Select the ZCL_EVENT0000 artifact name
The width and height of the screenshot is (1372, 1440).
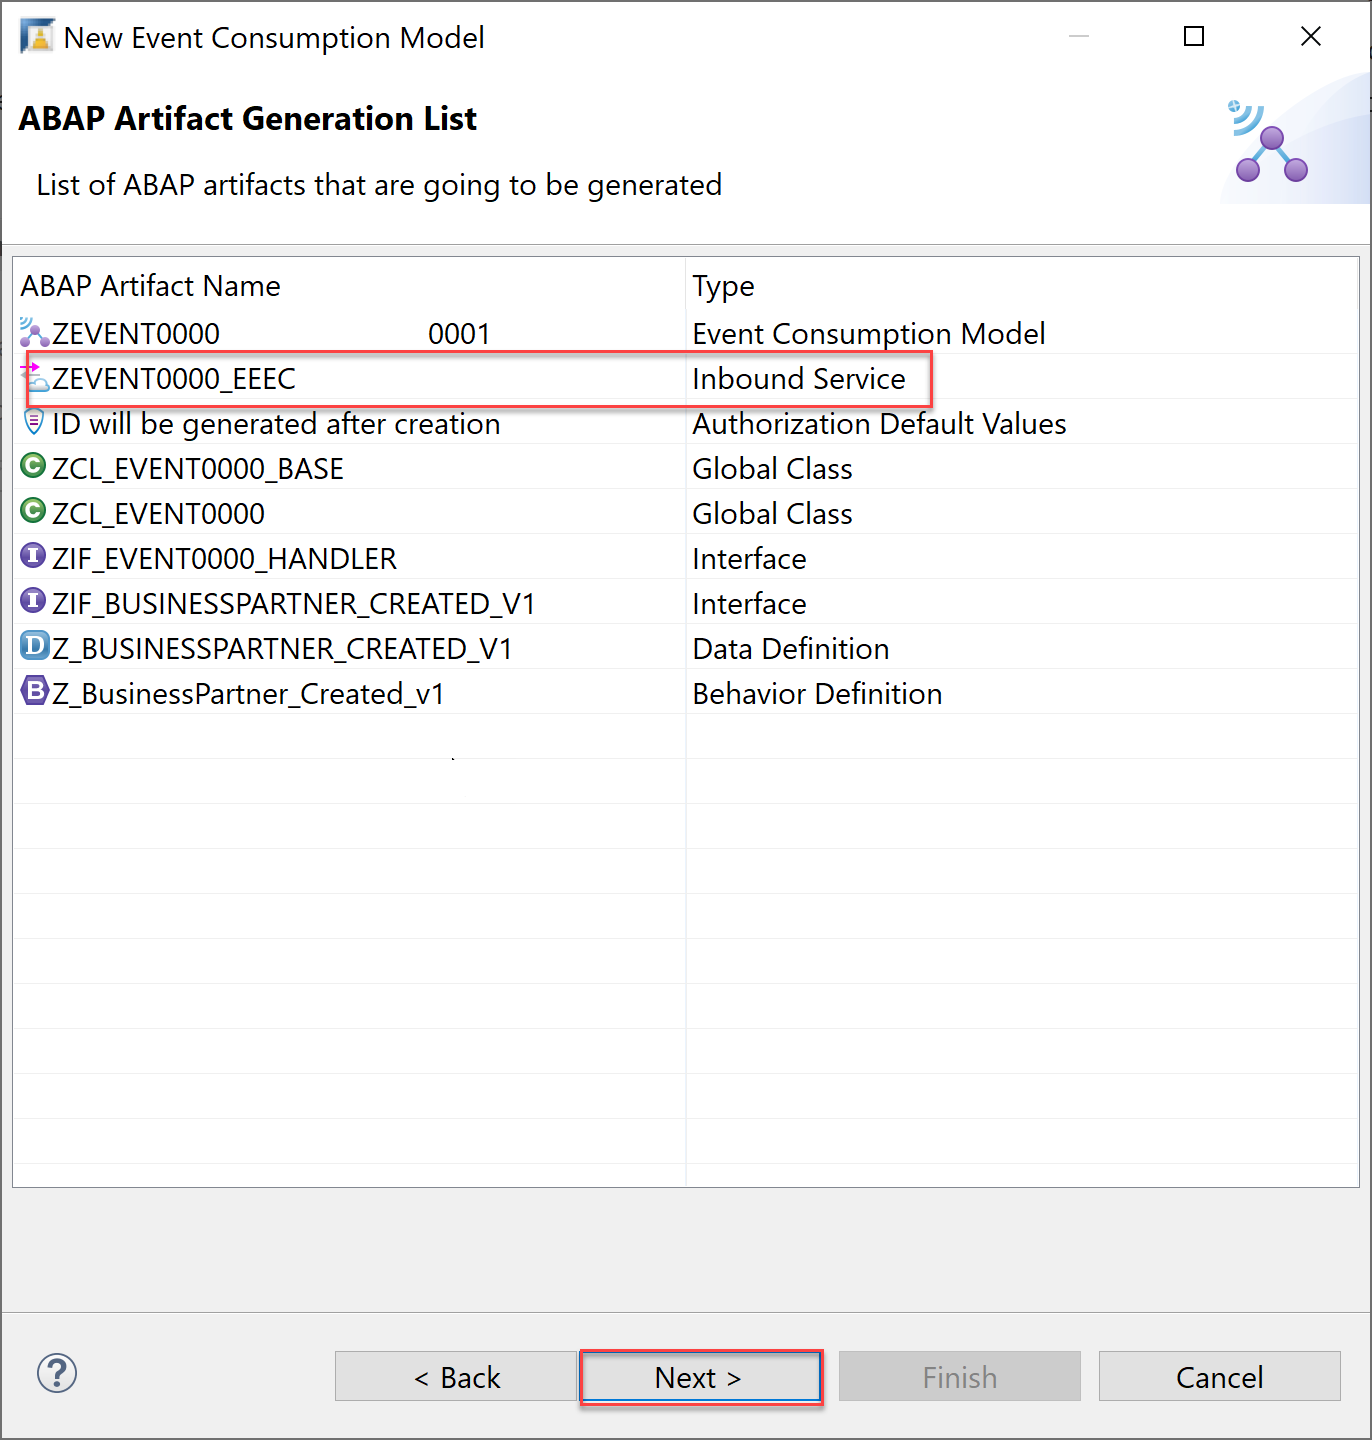tap(158, 514)
